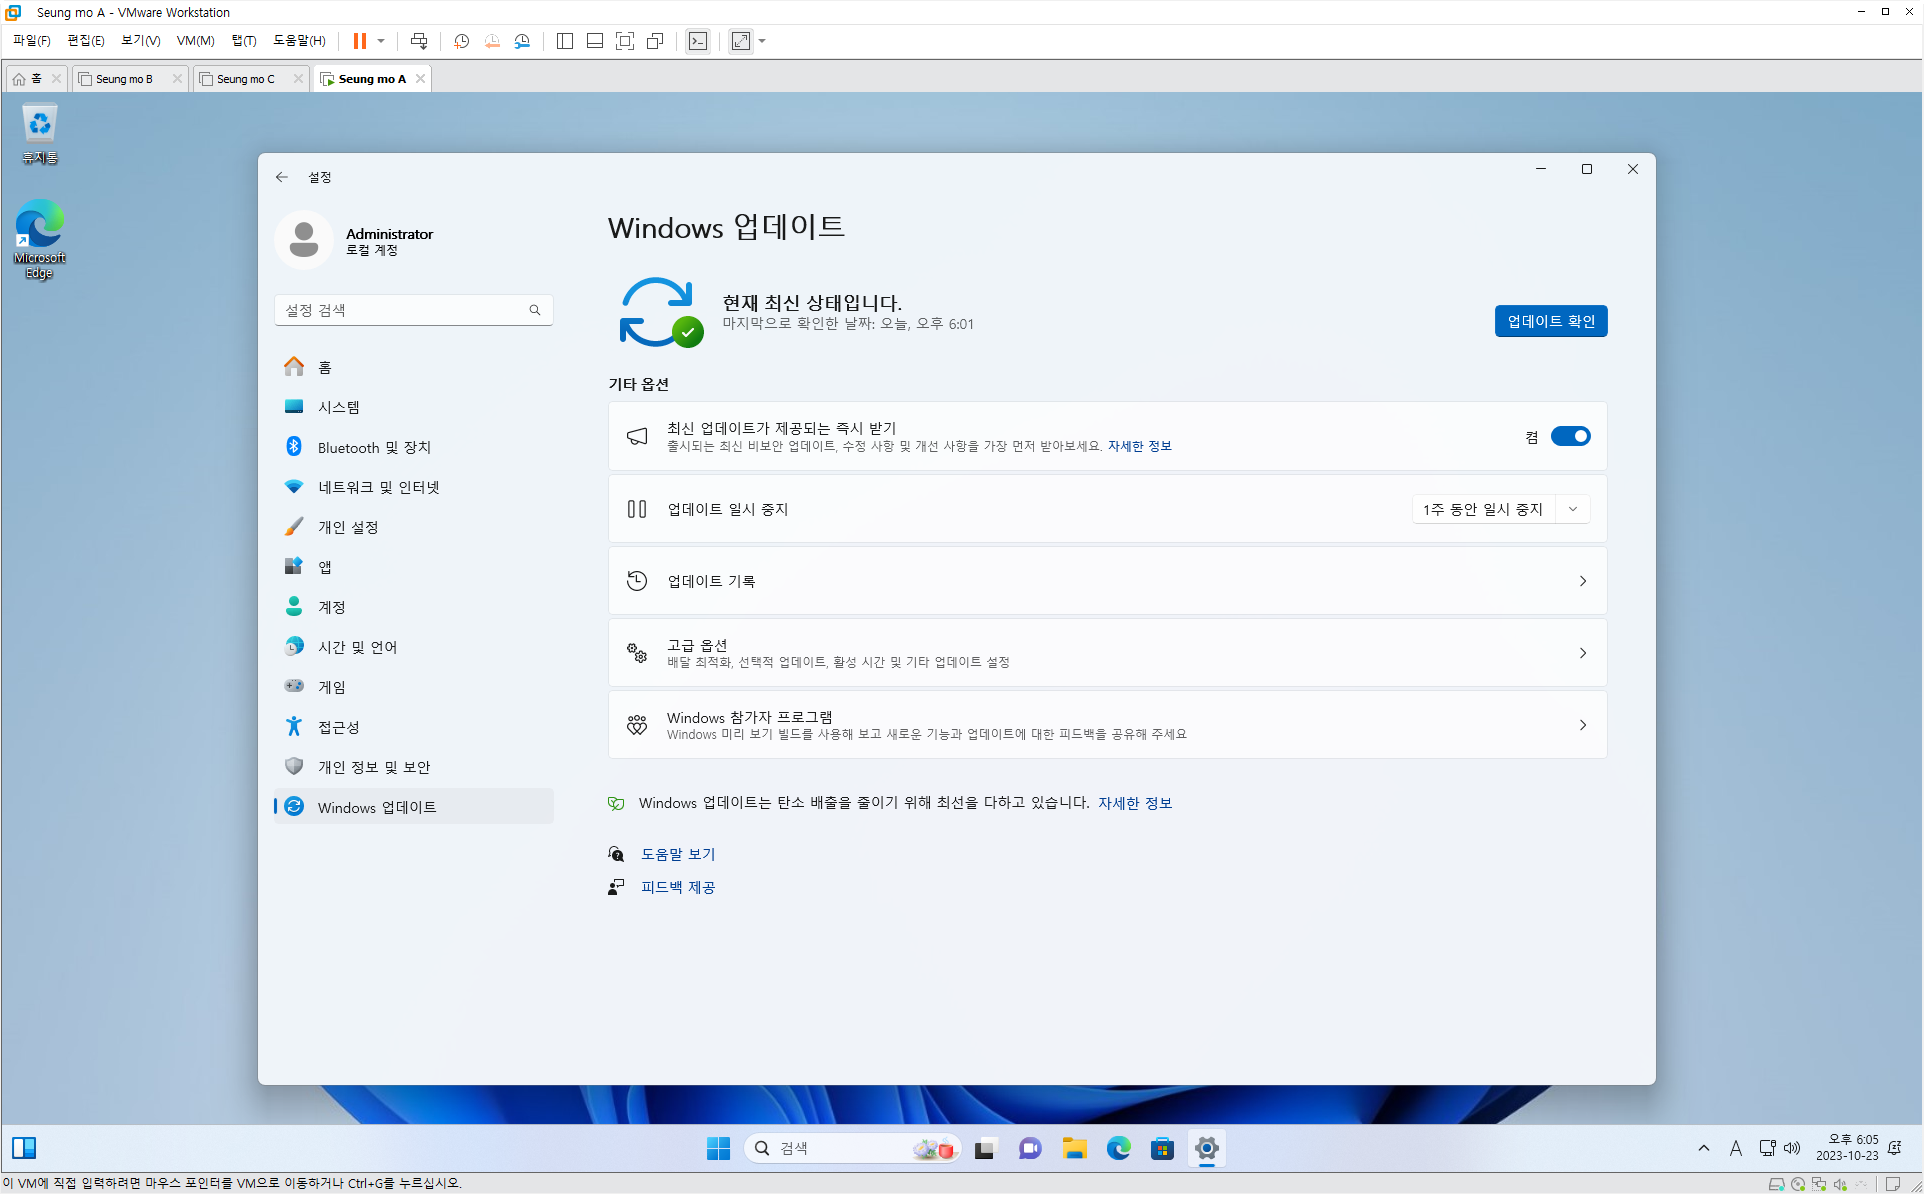The image size is (1924, 1194).
Task: Expand 고급 옵션 advanced options entry
Action: (1107, 653)
